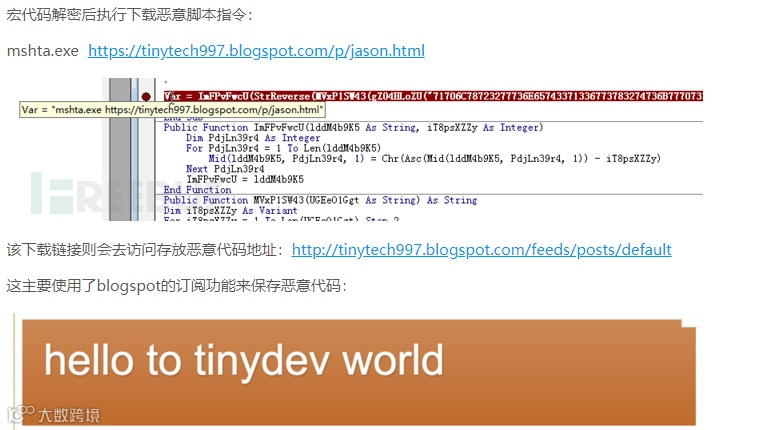The width and height of the screenshot is (760, 430).
Task: Click the '宏代码解密后执行下载恶意脚本指令' heading text
Action: [x=129, y=15]
